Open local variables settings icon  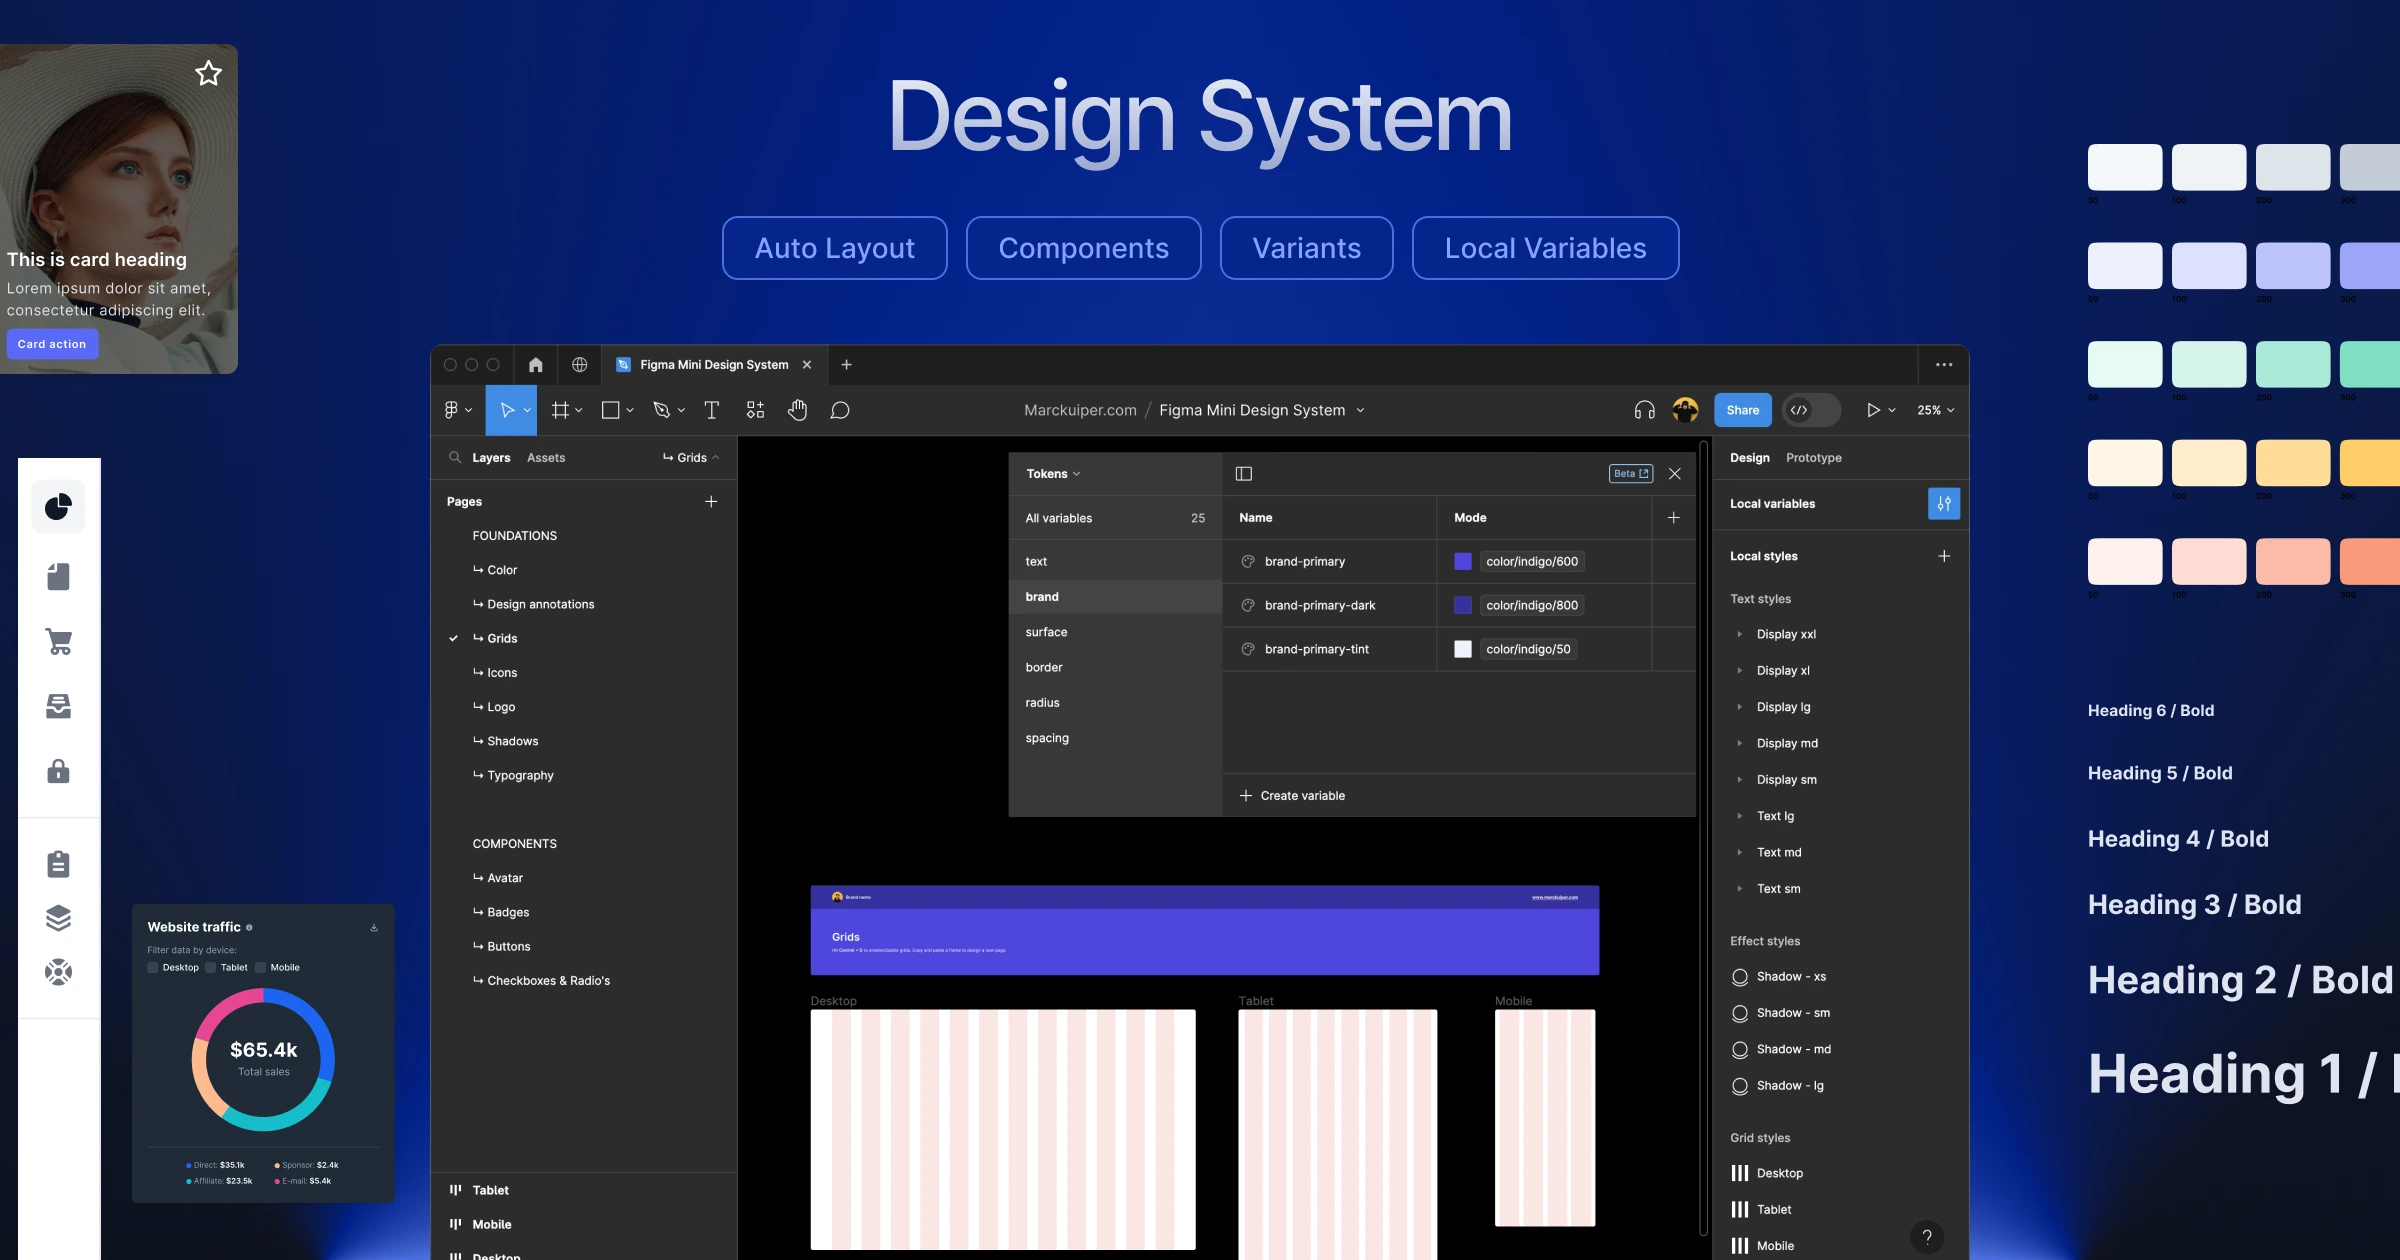1944,504
